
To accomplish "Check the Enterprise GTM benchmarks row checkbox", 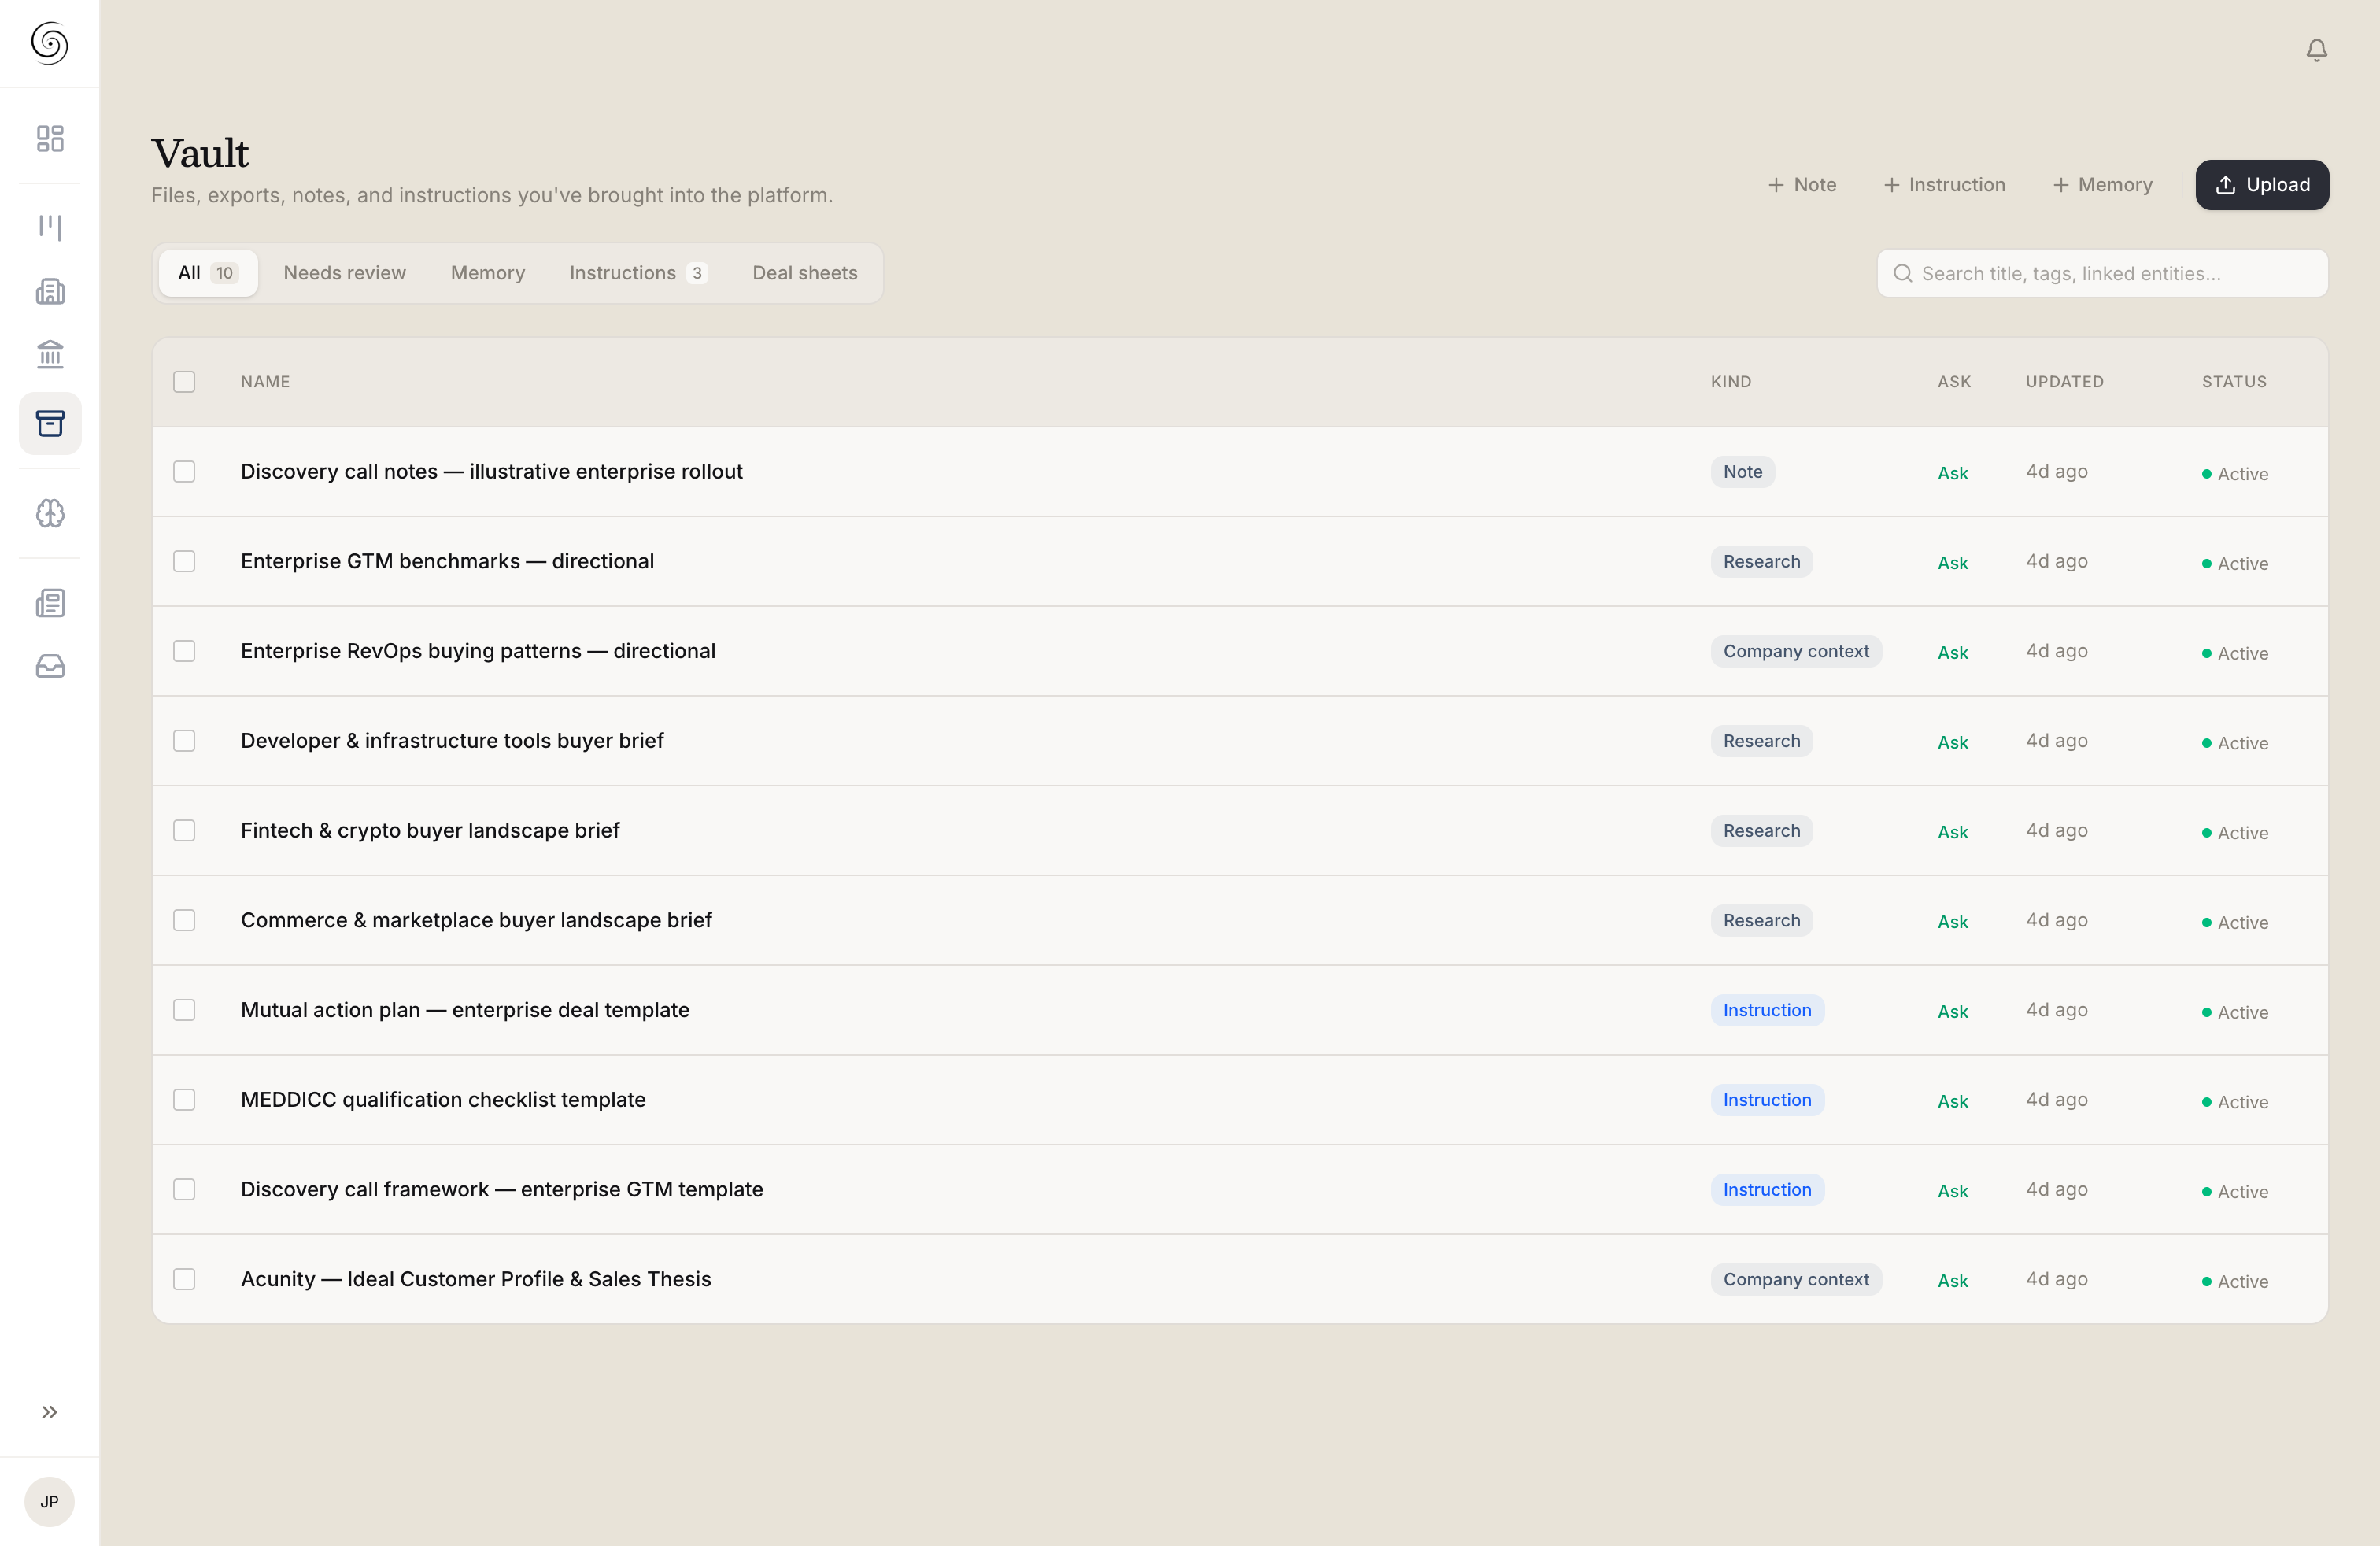I will [184, 561].
